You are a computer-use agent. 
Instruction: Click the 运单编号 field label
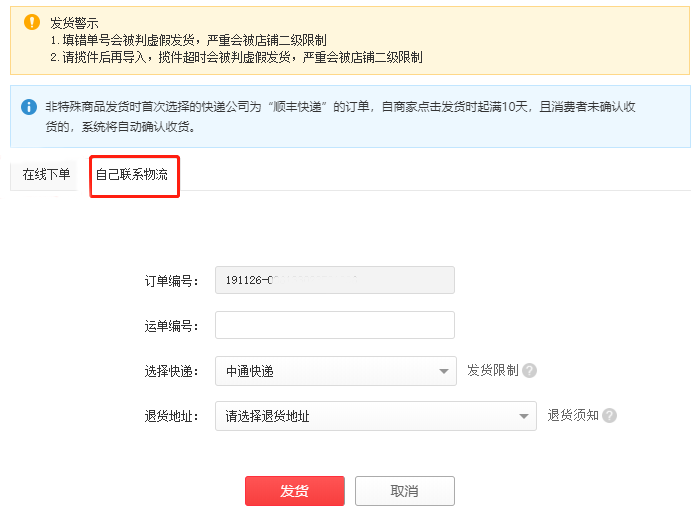point(172,326)
